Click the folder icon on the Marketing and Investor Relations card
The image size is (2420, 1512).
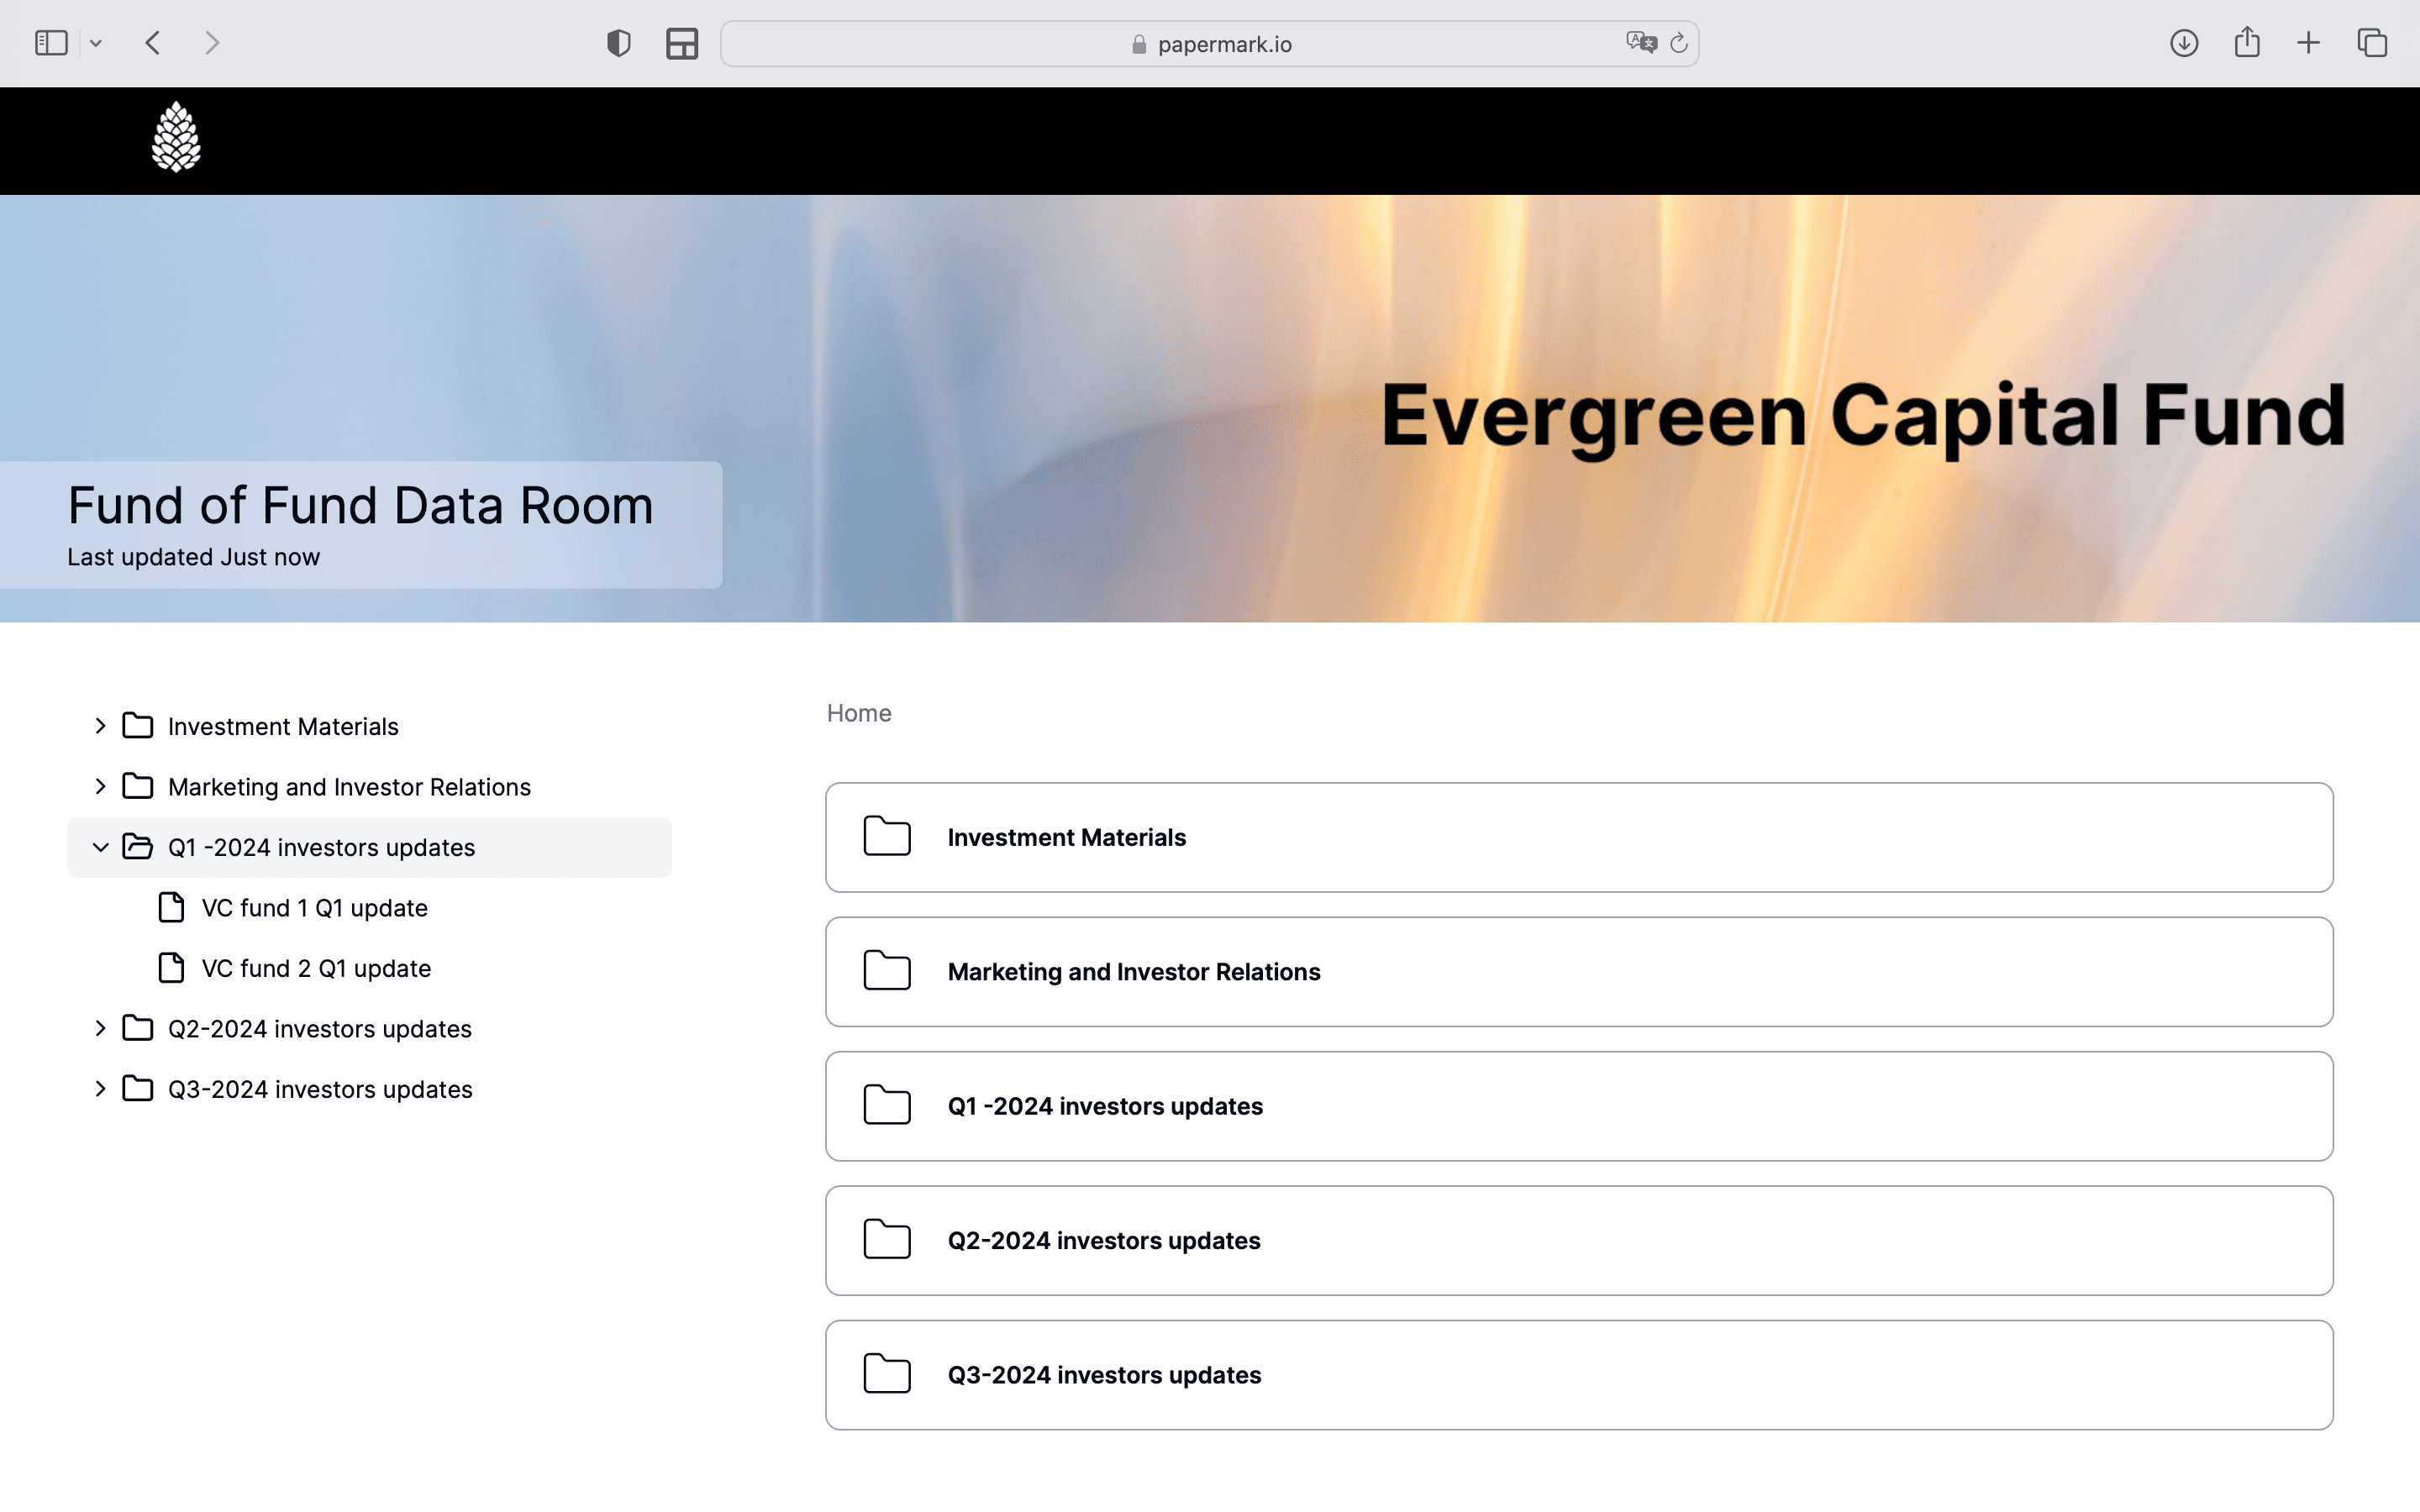[886, 971]
